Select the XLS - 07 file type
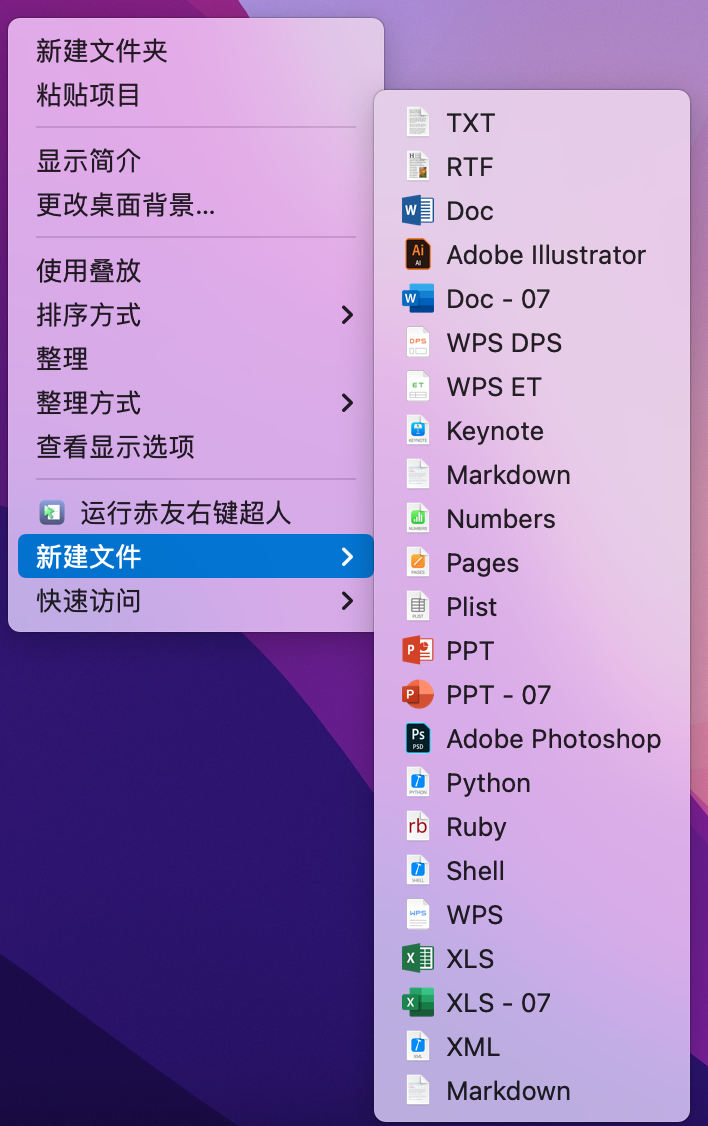 pyautogui.click(x=498, y=1003)
